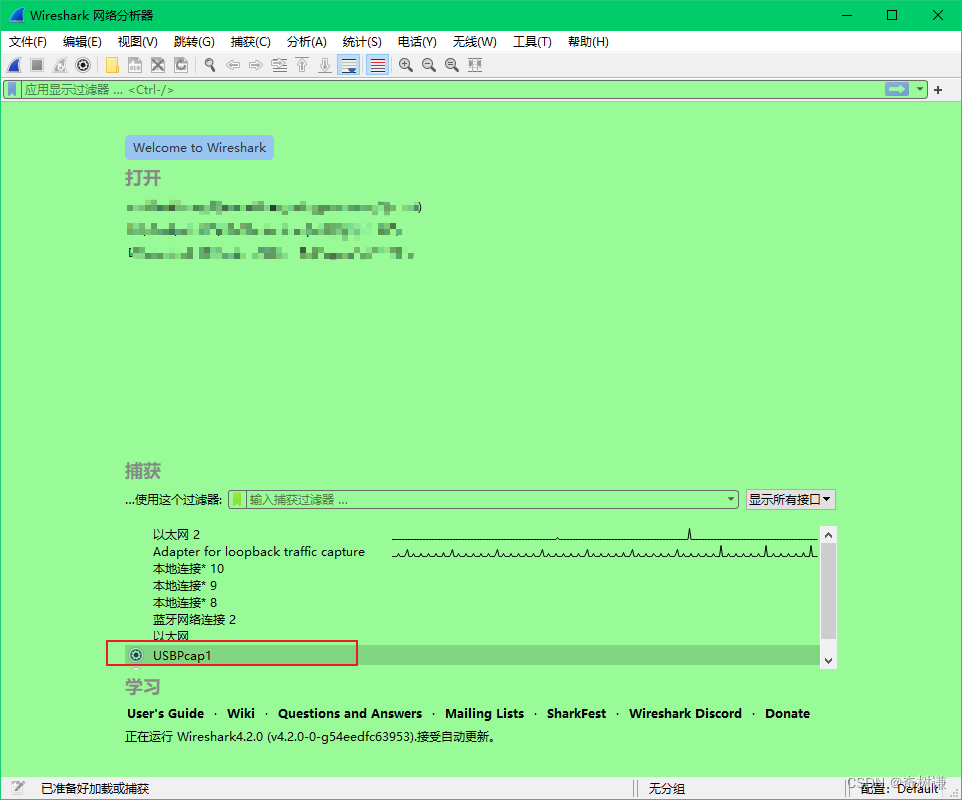This screenshot has width=962, height=800.
Task: Click the go to specified packet icon
Action: pyautogui.click(x=279, y=65)
